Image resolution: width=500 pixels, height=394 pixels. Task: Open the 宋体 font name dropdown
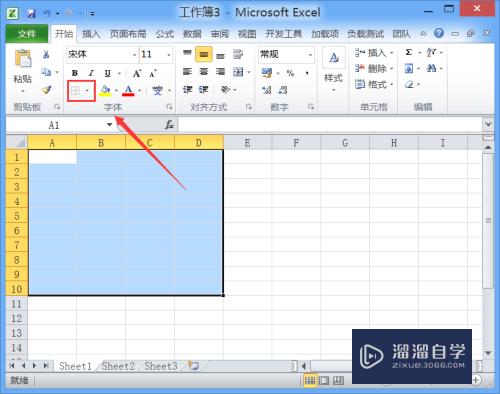[134, 55]
